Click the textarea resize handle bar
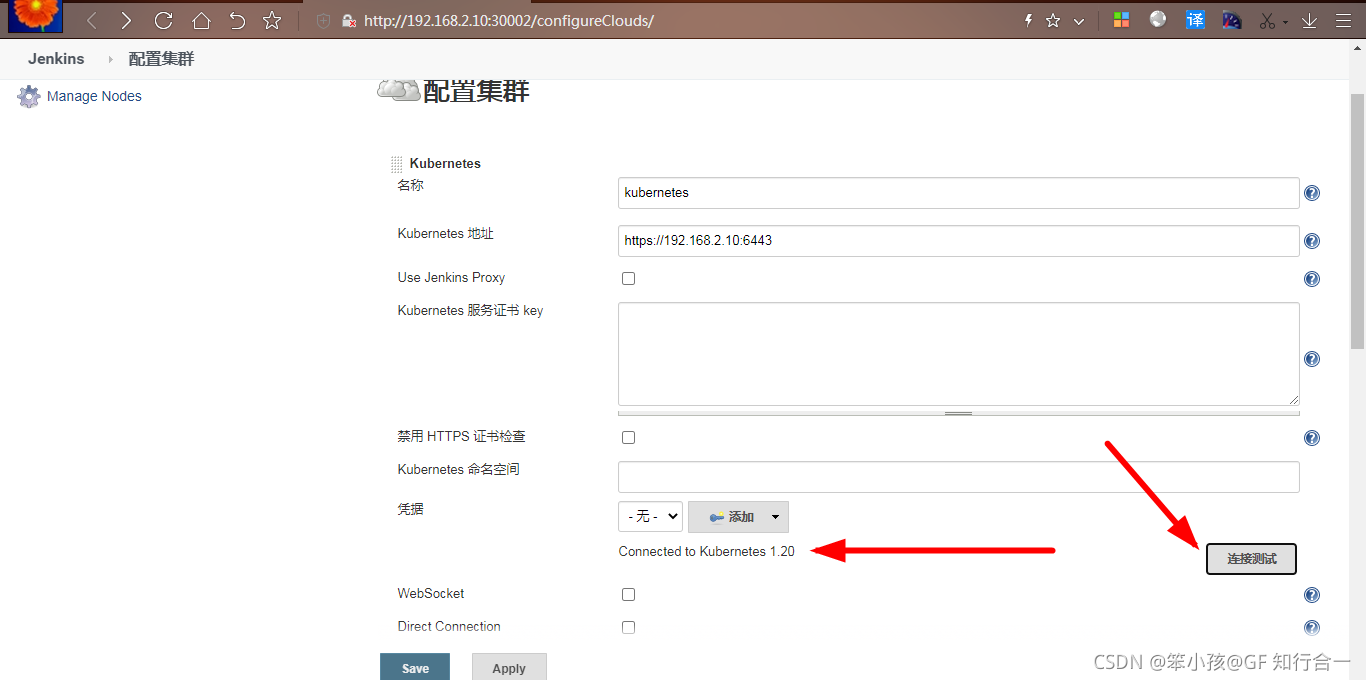Screen dimensions: 1366x680 958,413
